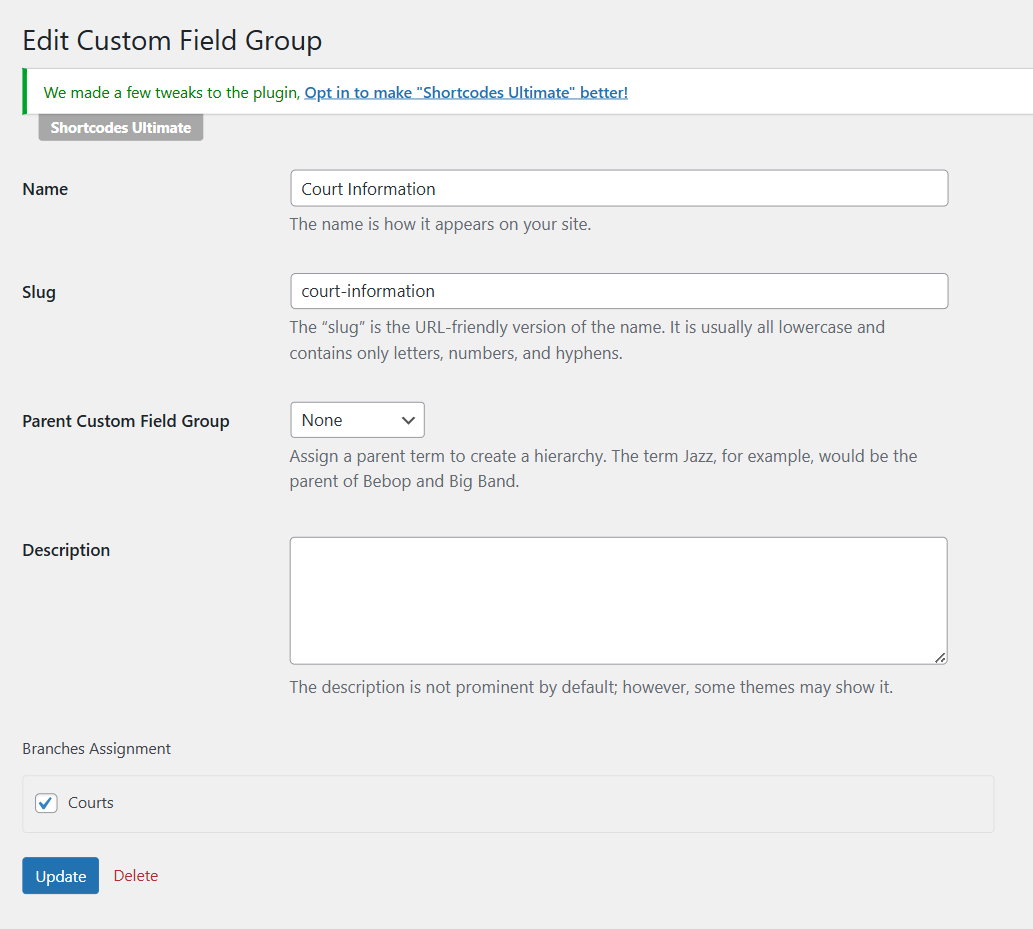Check the Courts checkbox in Branches Assignment
The image size is (1033, 929).
pyautogui.click(x=45, y=802)
